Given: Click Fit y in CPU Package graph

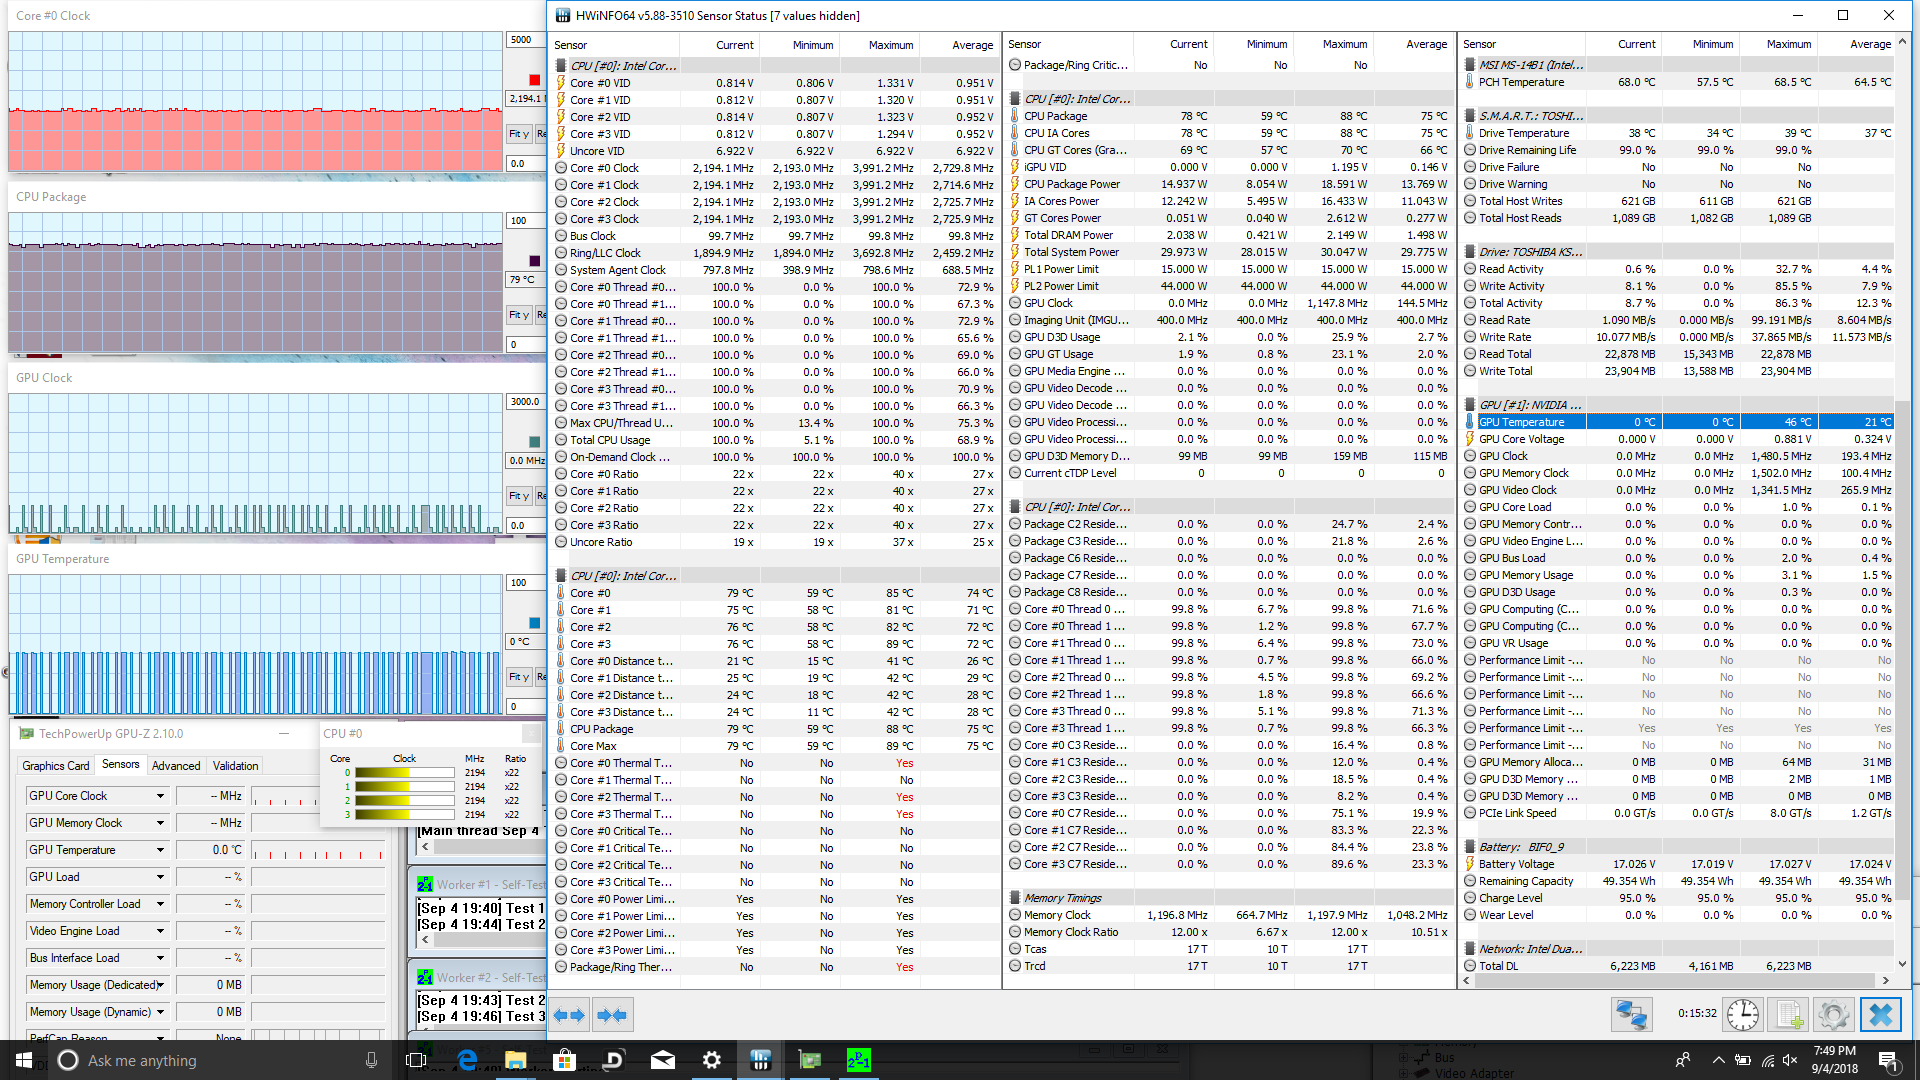Looking at the screenshot, I should click(518, 314).
